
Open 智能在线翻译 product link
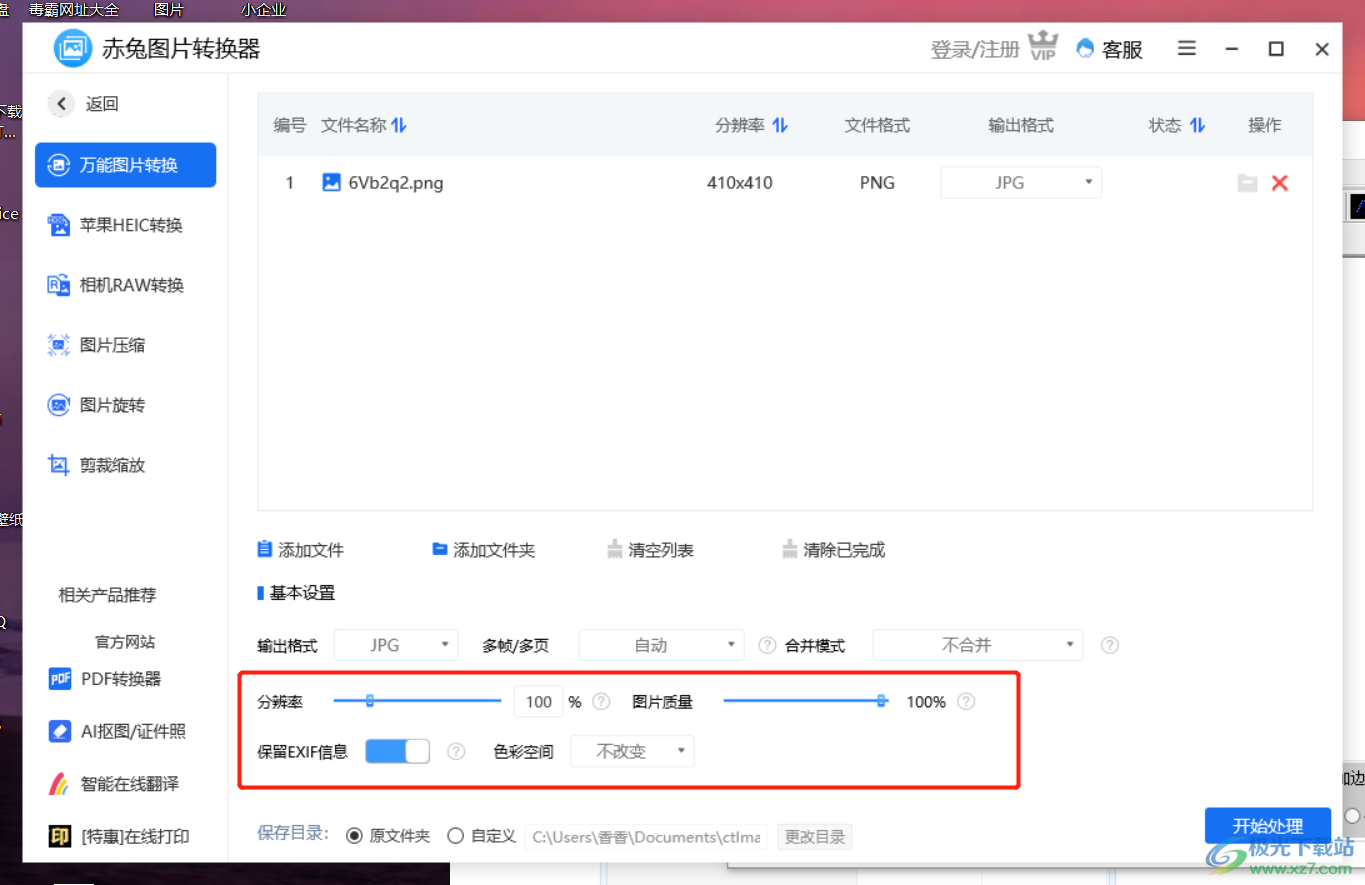[113, 783]
